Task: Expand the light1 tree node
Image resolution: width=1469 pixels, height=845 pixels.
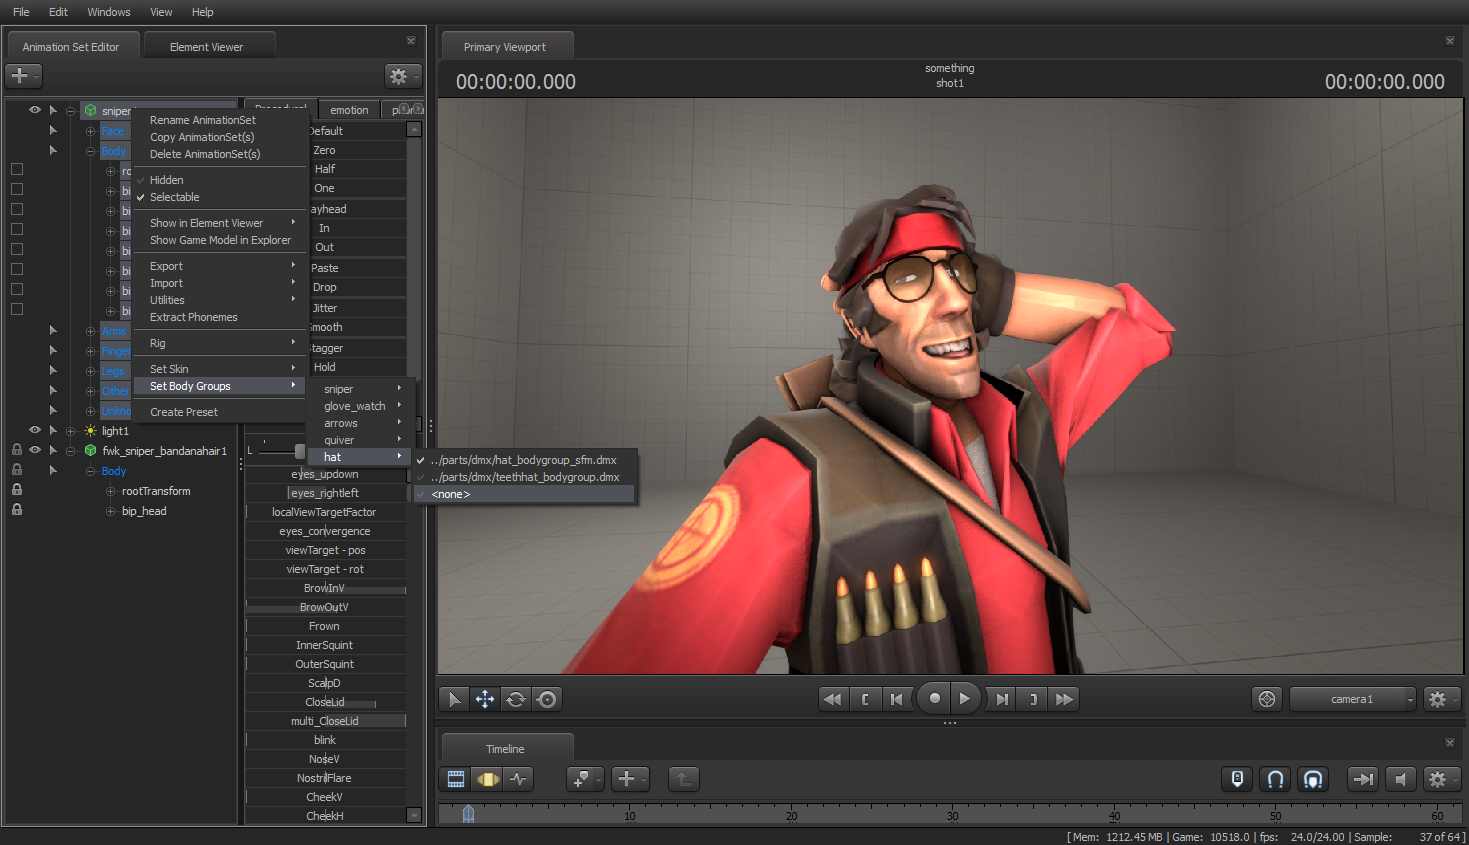Action: pos(71,431)
